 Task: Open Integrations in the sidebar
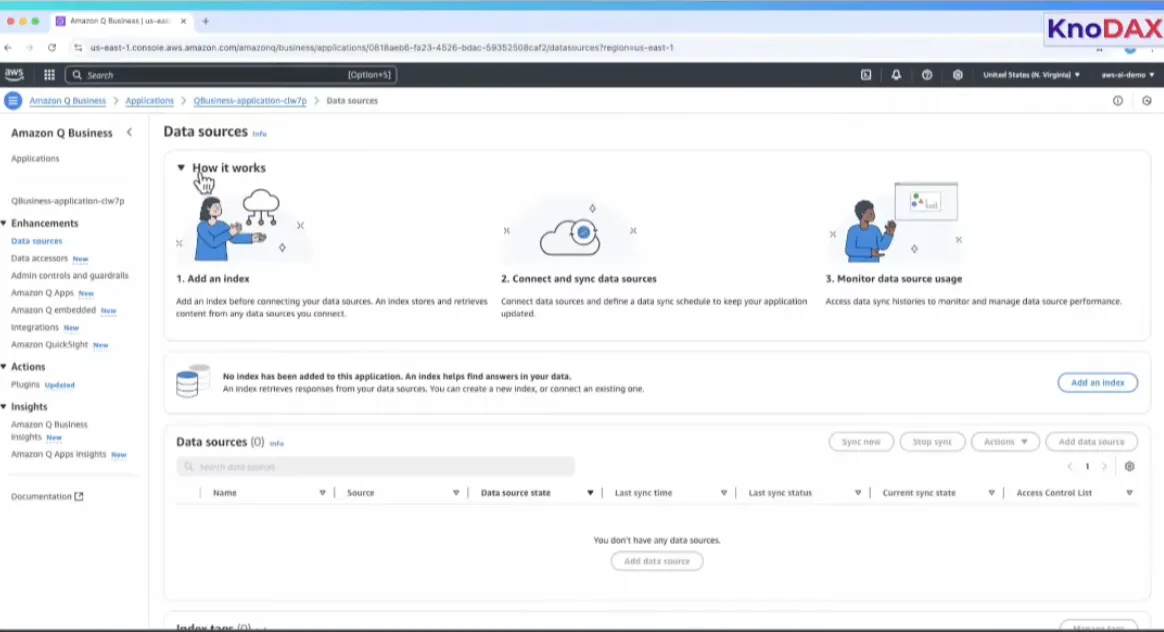(x=35, y=327)
